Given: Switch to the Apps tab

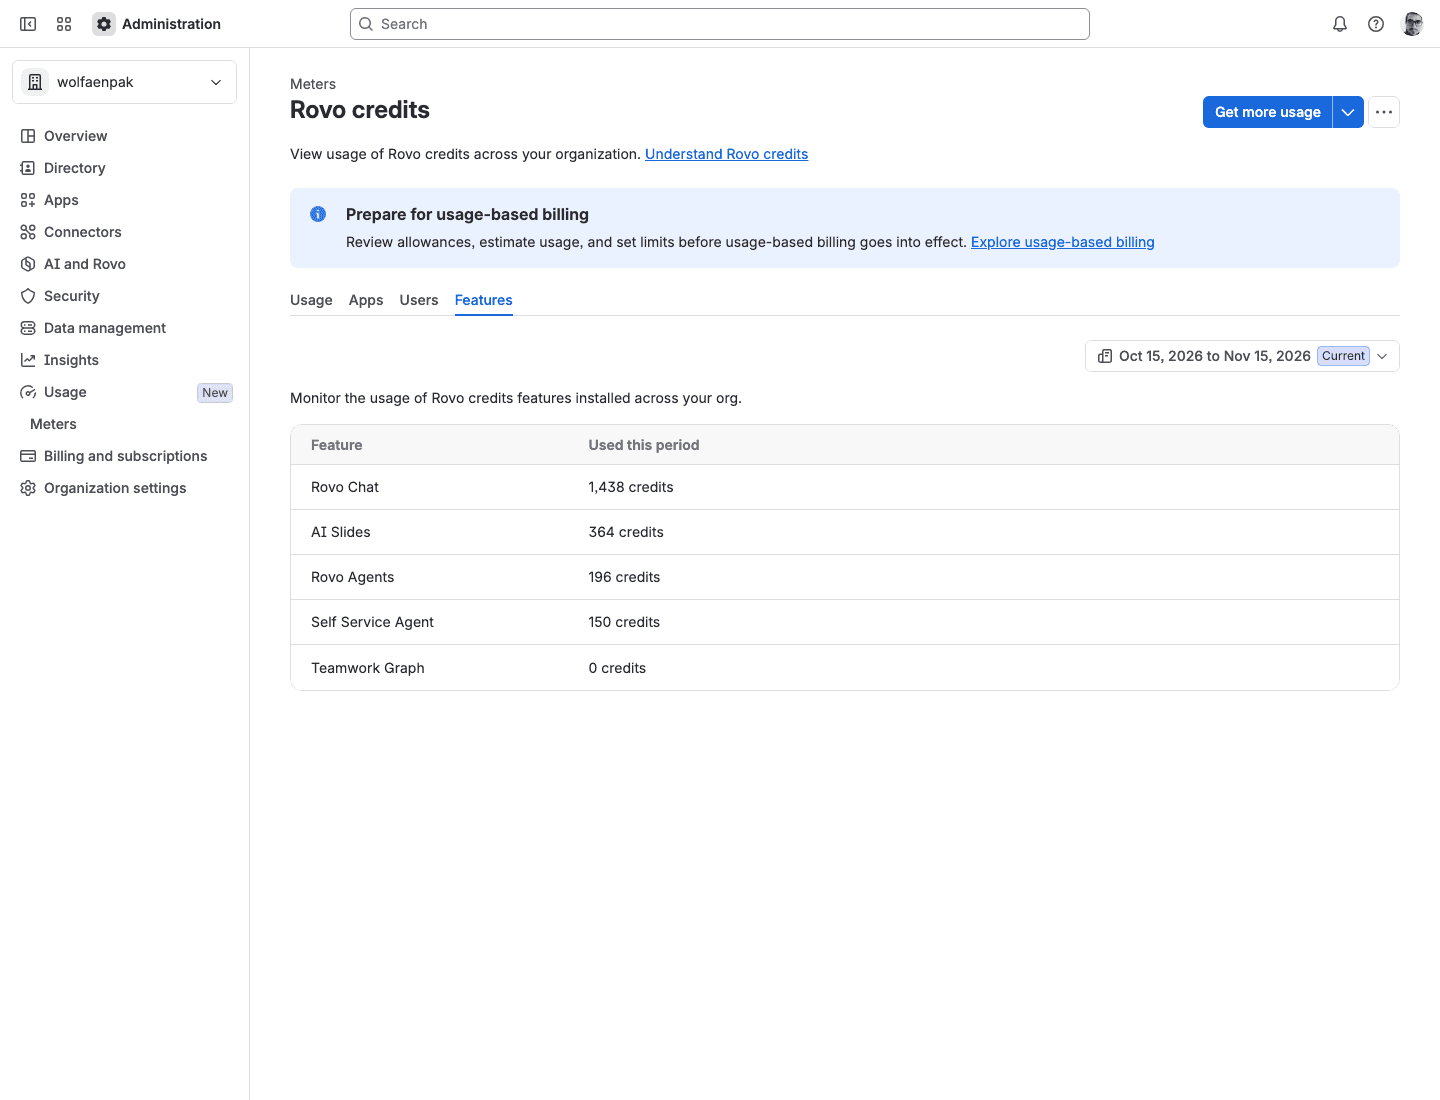Looking at the screenshot, I should click(366, 300).
